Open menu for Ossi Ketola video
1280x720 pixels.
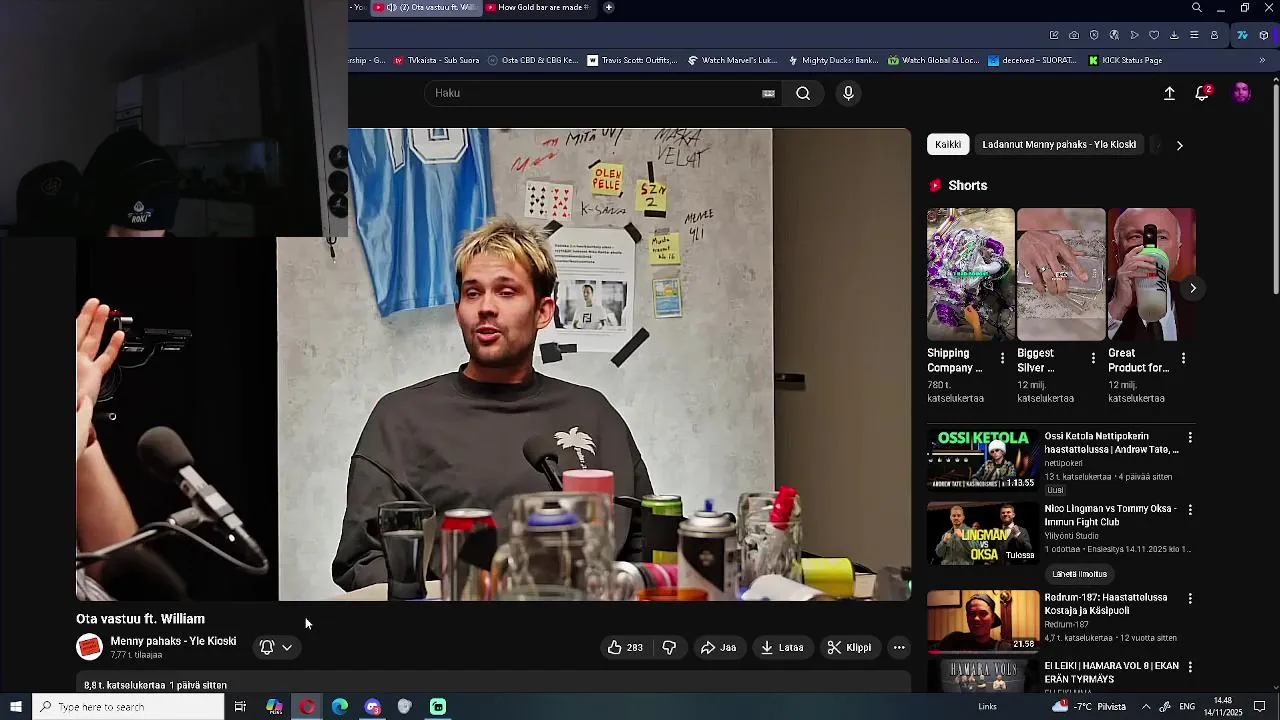tap(1190, 438)
